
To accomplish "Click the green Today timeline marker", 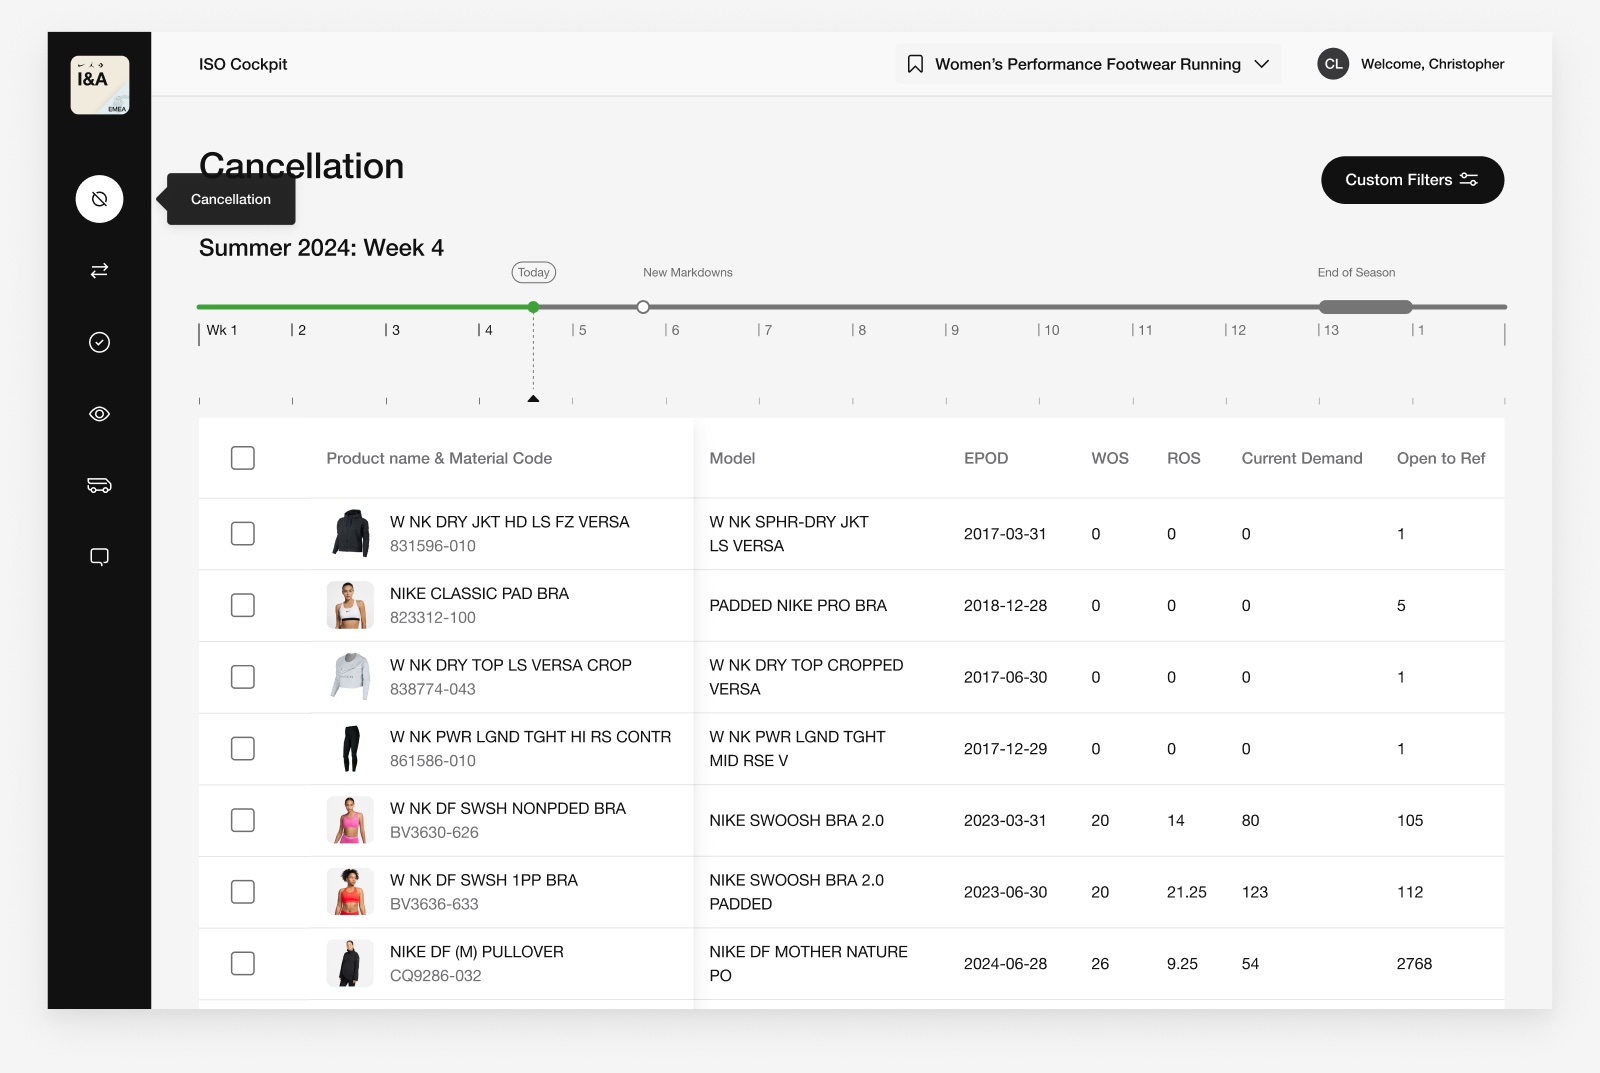I will pyautogui.click(x=533, y=307).
